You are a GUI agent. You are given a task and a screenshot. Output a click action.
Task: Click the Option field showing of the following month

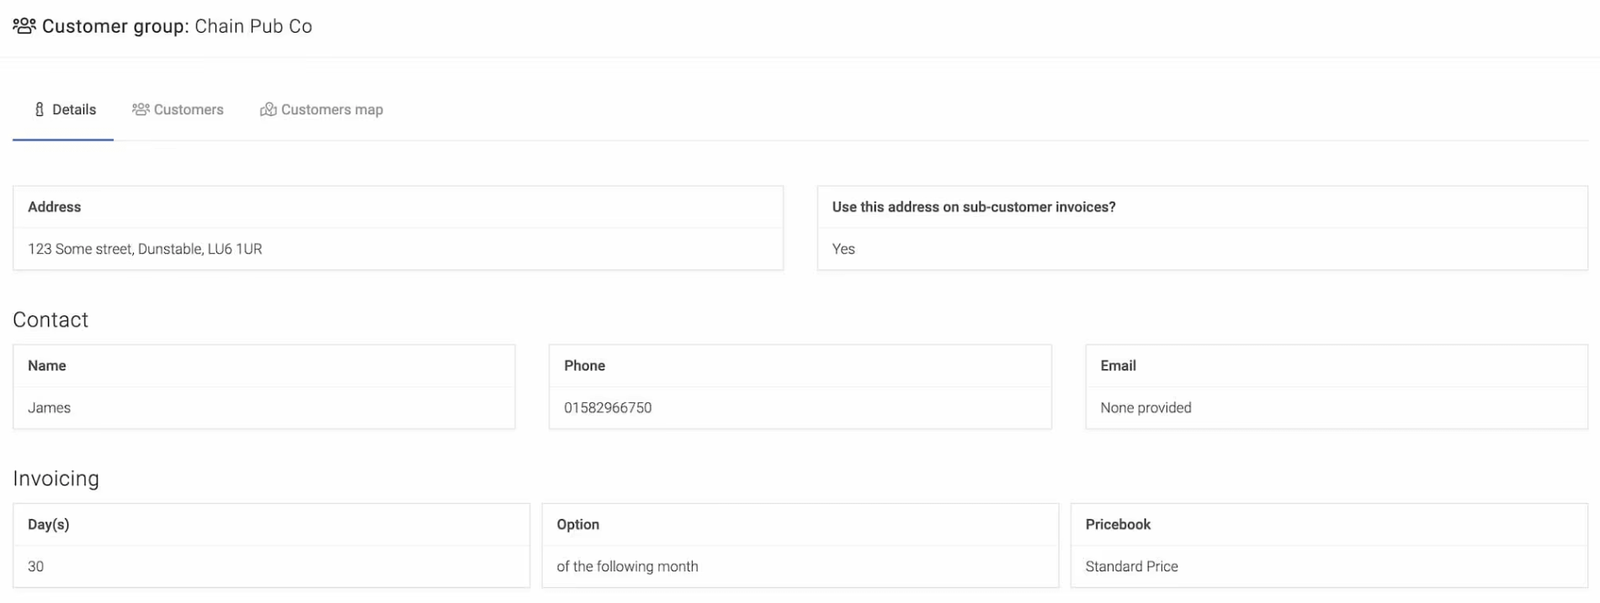tap(627, 566)
